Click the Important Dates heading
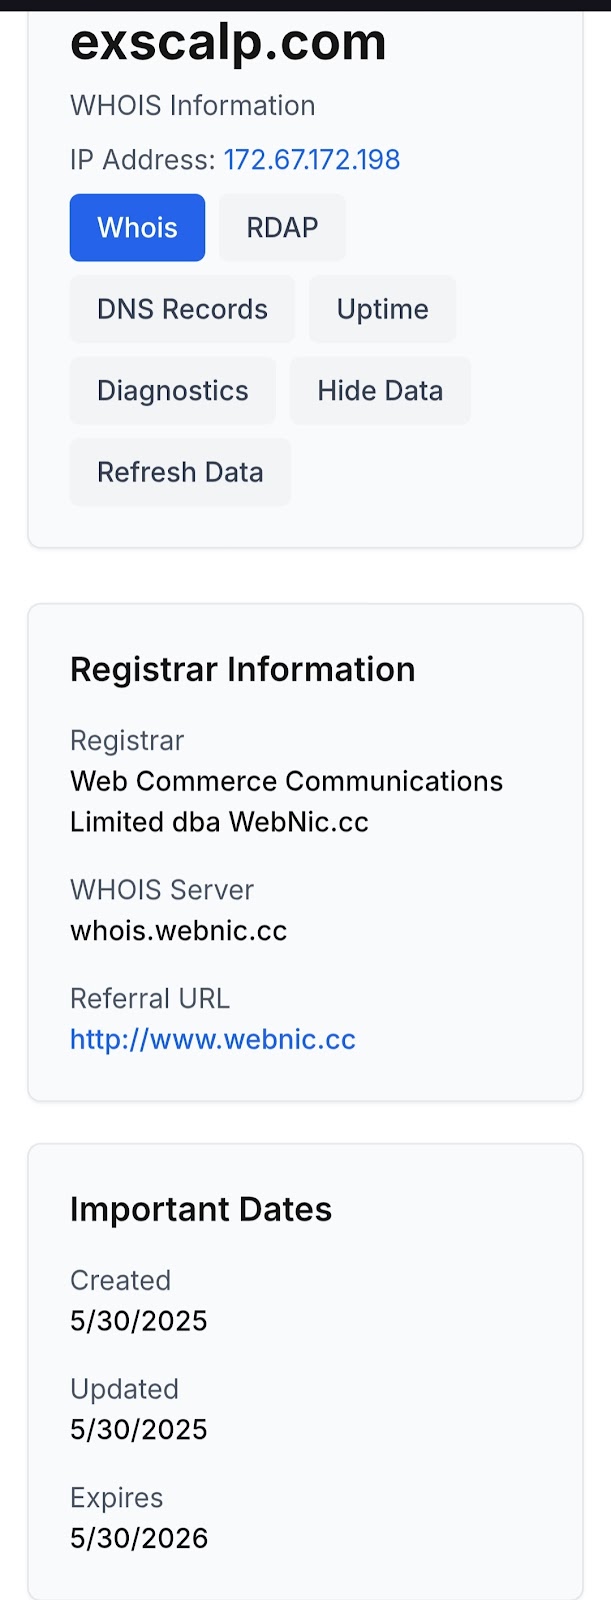611x1600 pixels. [201, 1209]
